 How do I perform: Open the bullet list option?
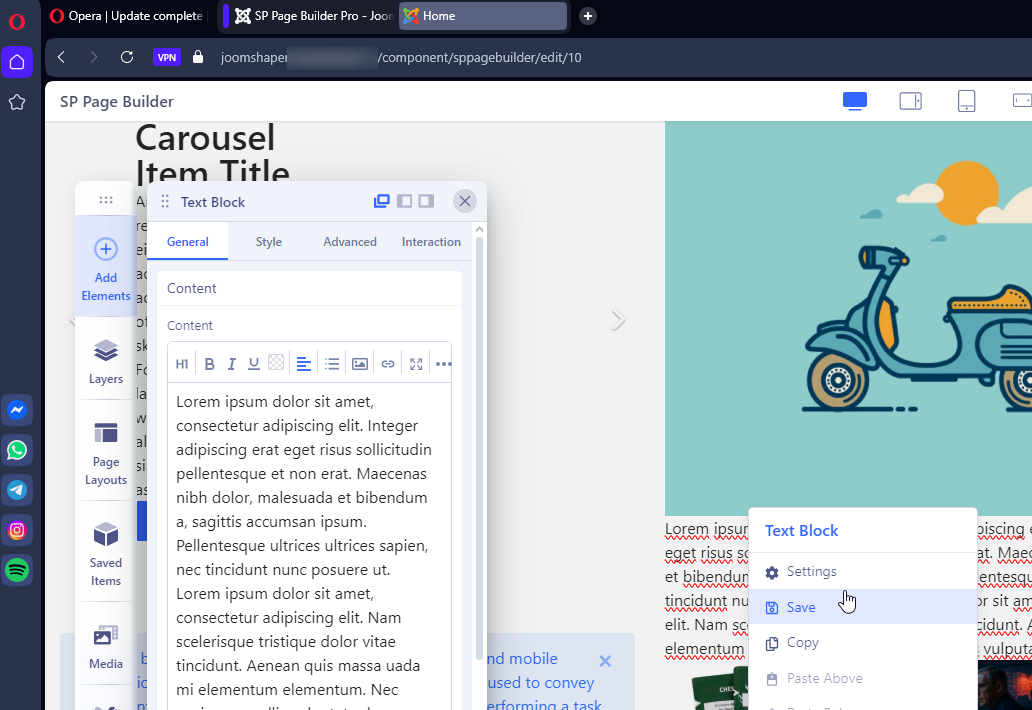(x=332, y=364)
